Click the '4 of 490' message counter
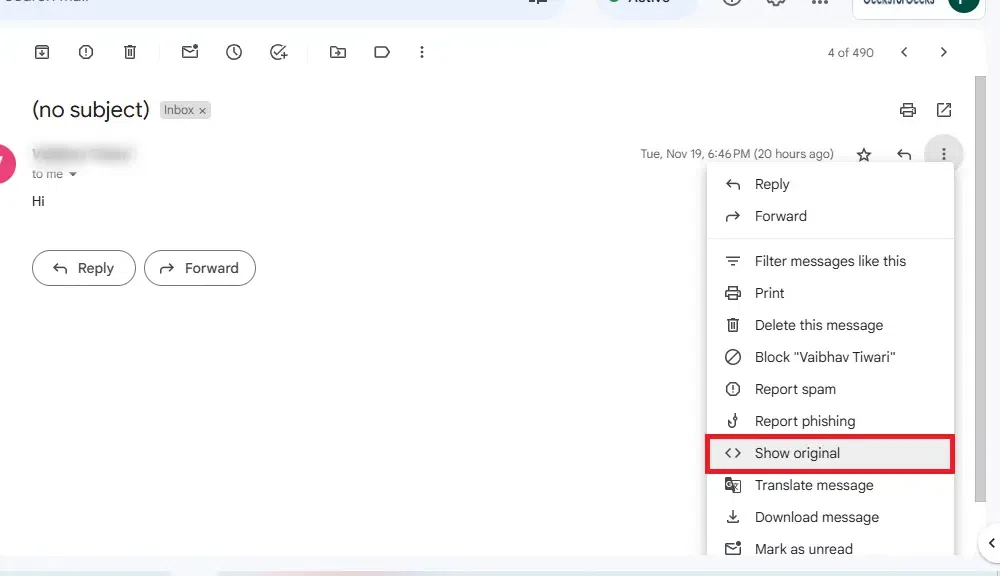This screenshot has height=576, width=1000. point(850,53)
